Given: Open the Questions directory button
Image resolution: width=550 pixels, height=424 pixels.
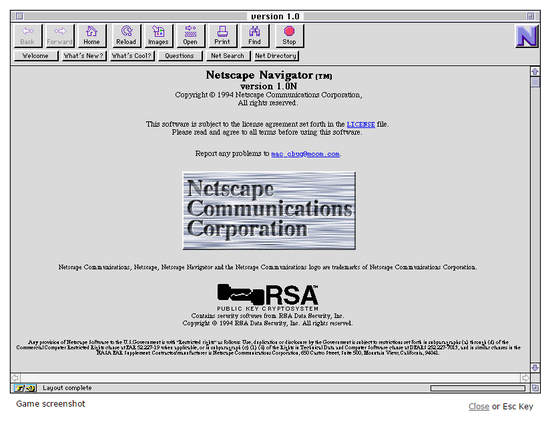Looking at the screenshot, I should pos(180,56).
